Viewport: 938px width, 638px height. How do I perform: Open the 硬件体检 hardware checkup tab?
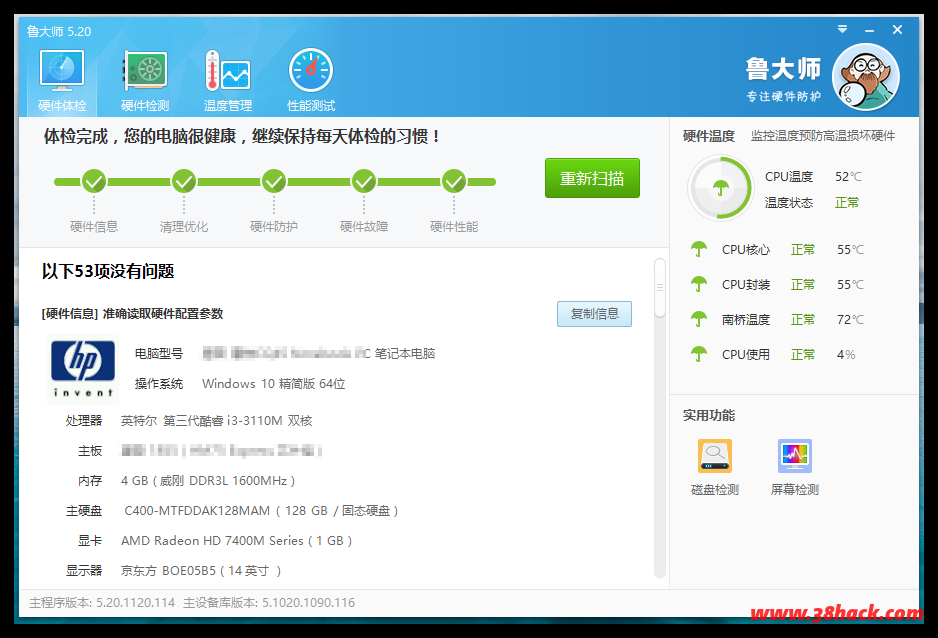click(62, 81)
